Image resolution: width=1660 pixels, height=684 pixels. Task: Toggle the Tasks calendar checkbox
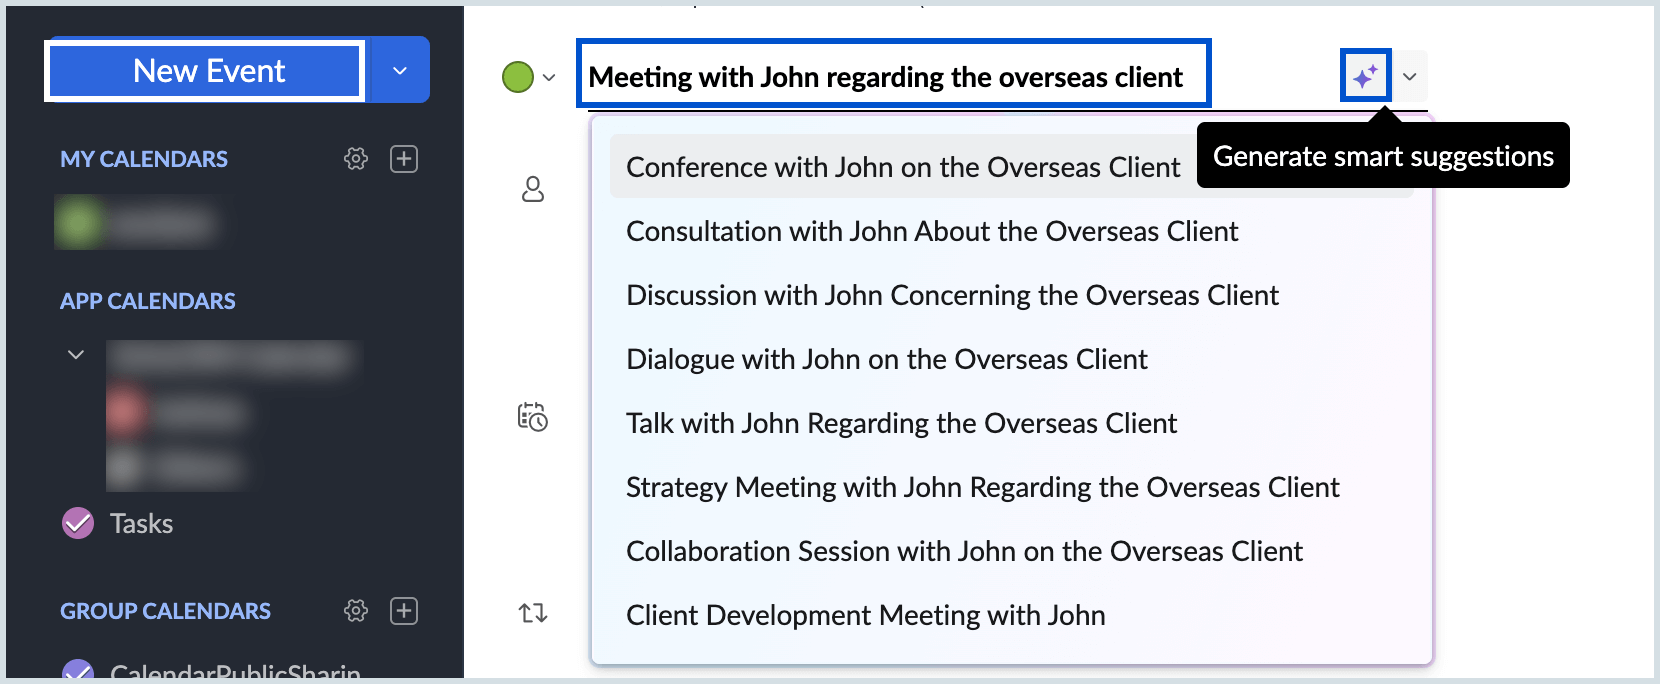[x=78, y=523]
